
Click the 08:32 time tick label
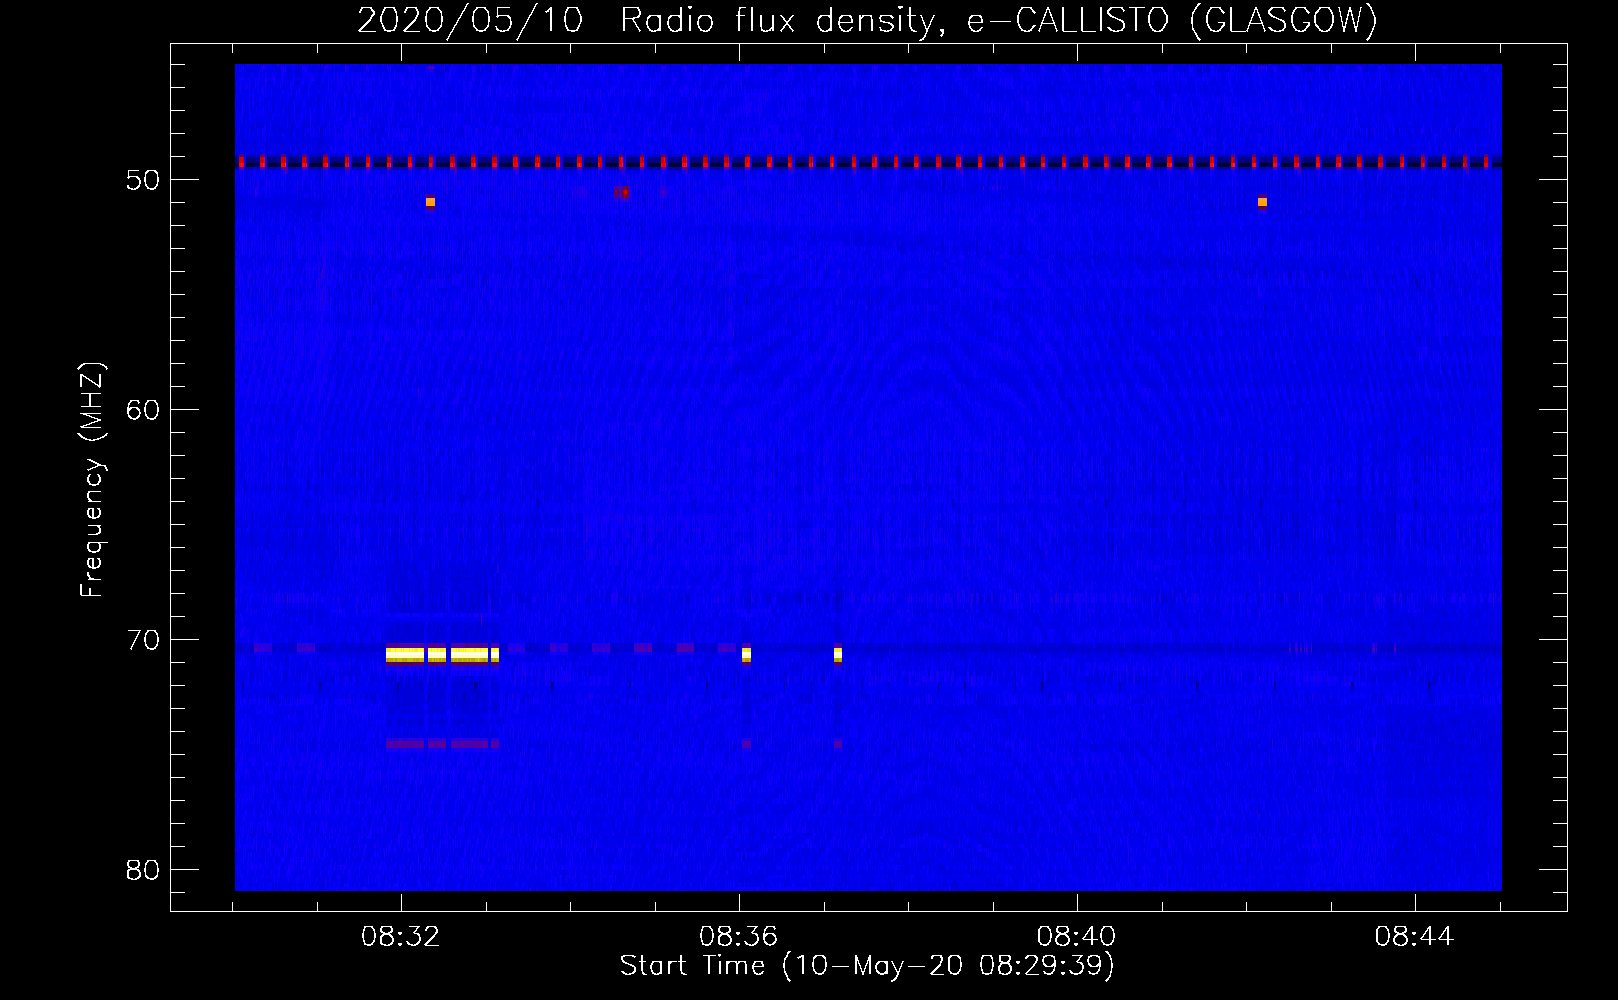tap(401, 937)
